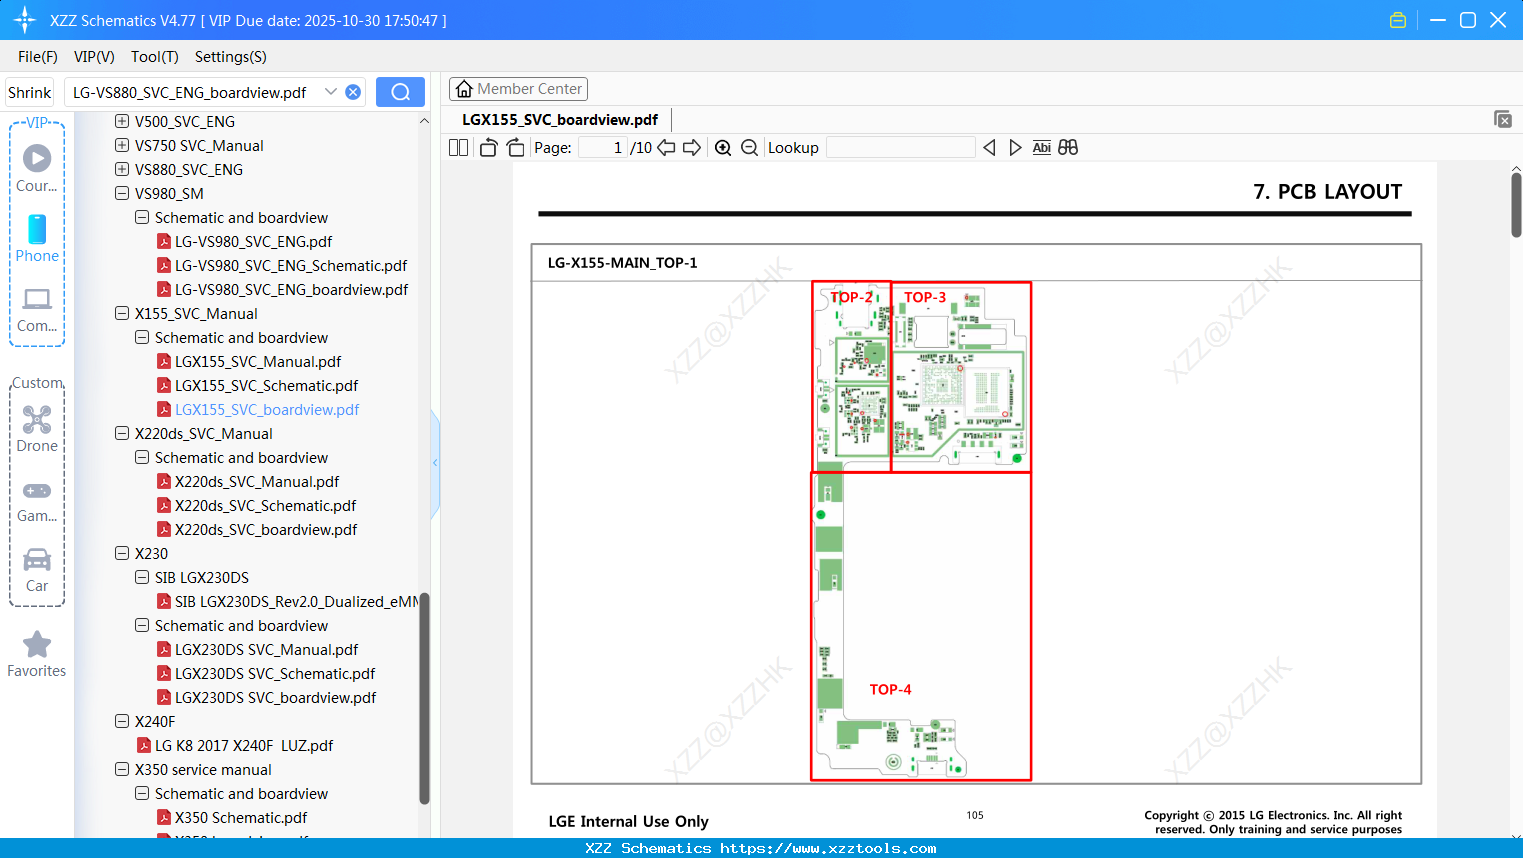This screenshot has width=1523, height=858.
Task: Open the VIP(V) menu
Action: (x=94, y=57)
